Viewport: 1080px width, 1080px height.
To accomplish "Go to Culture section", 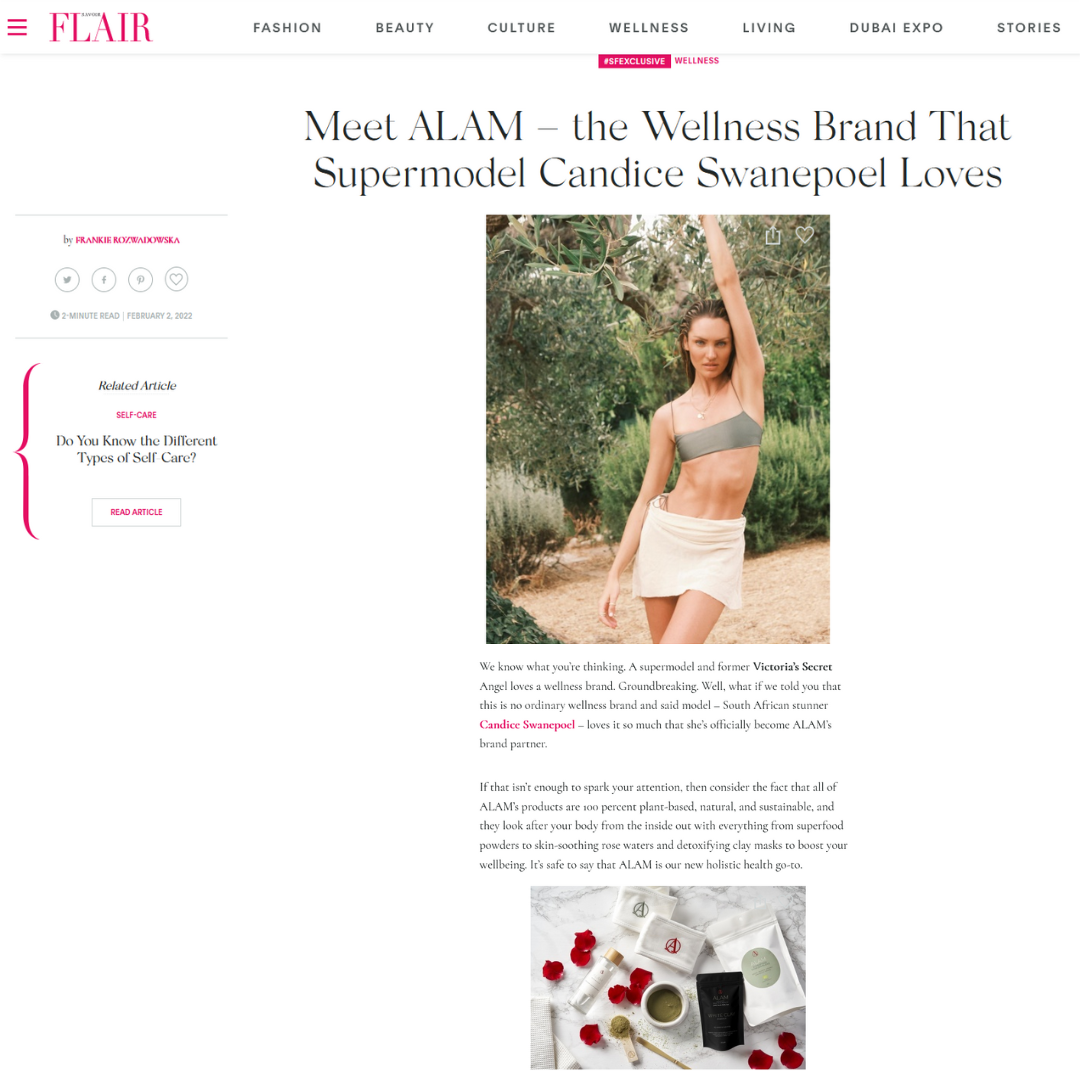I will (521, 28).
